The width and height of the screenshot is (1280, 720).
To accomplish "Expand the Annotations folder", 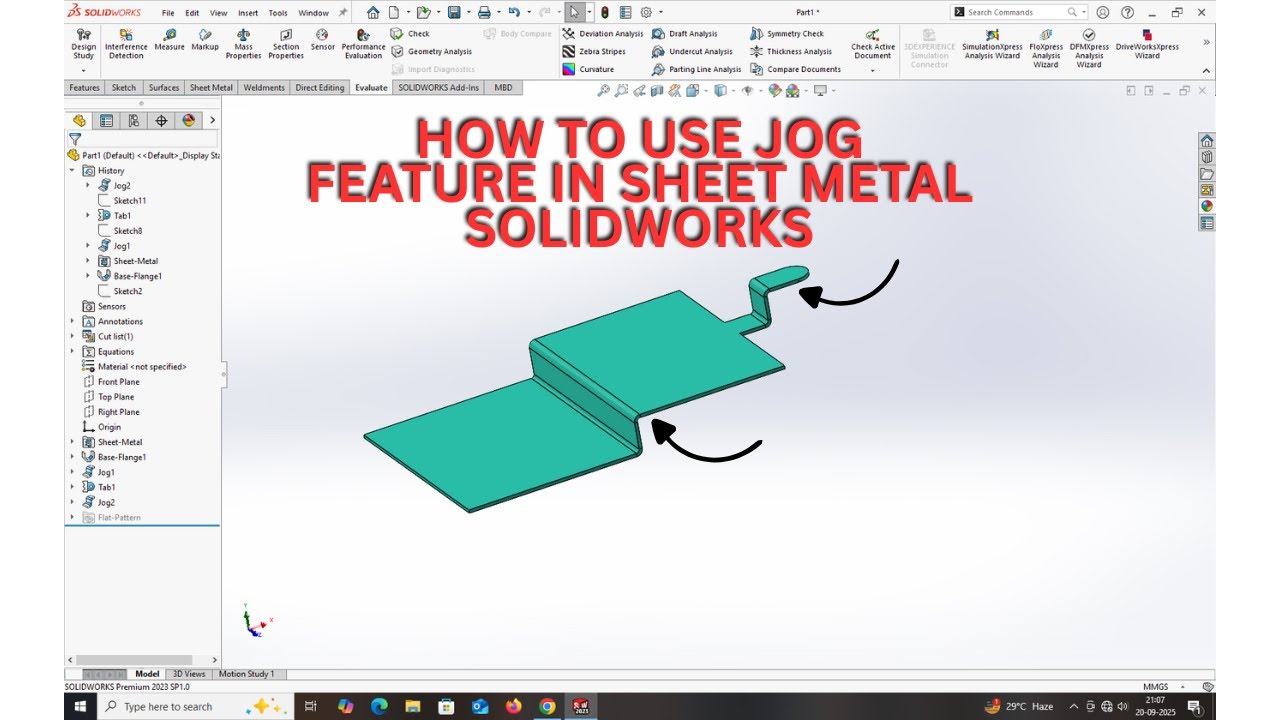I will [72, 321].
